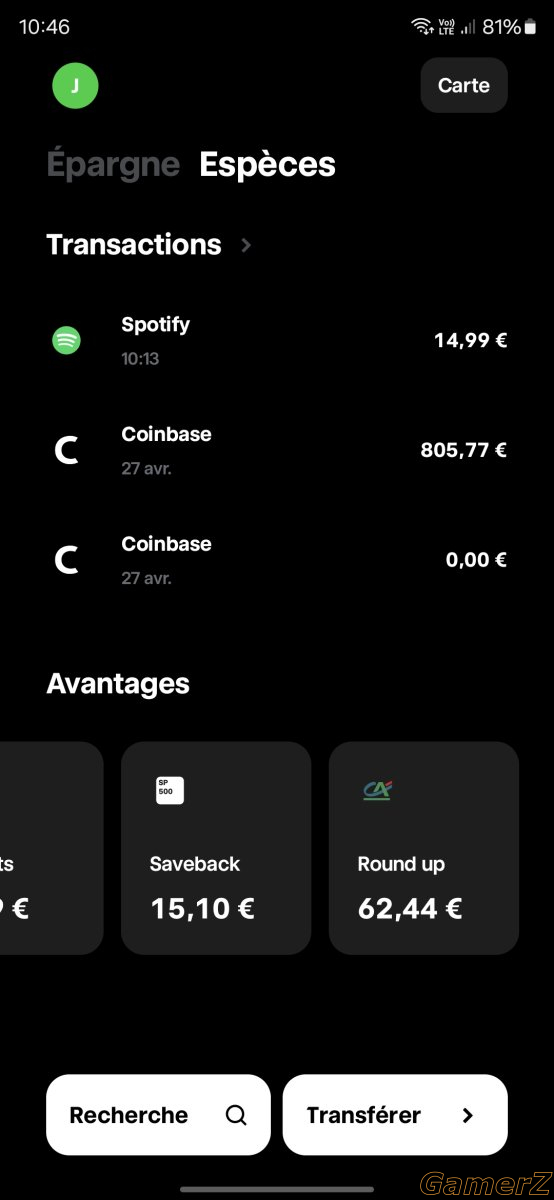Image resolution: width=554 pixels, height=1200 pixels.
Task: Tap the SP 500 icon in Saveback card
Action: click(x=170, y=790)
